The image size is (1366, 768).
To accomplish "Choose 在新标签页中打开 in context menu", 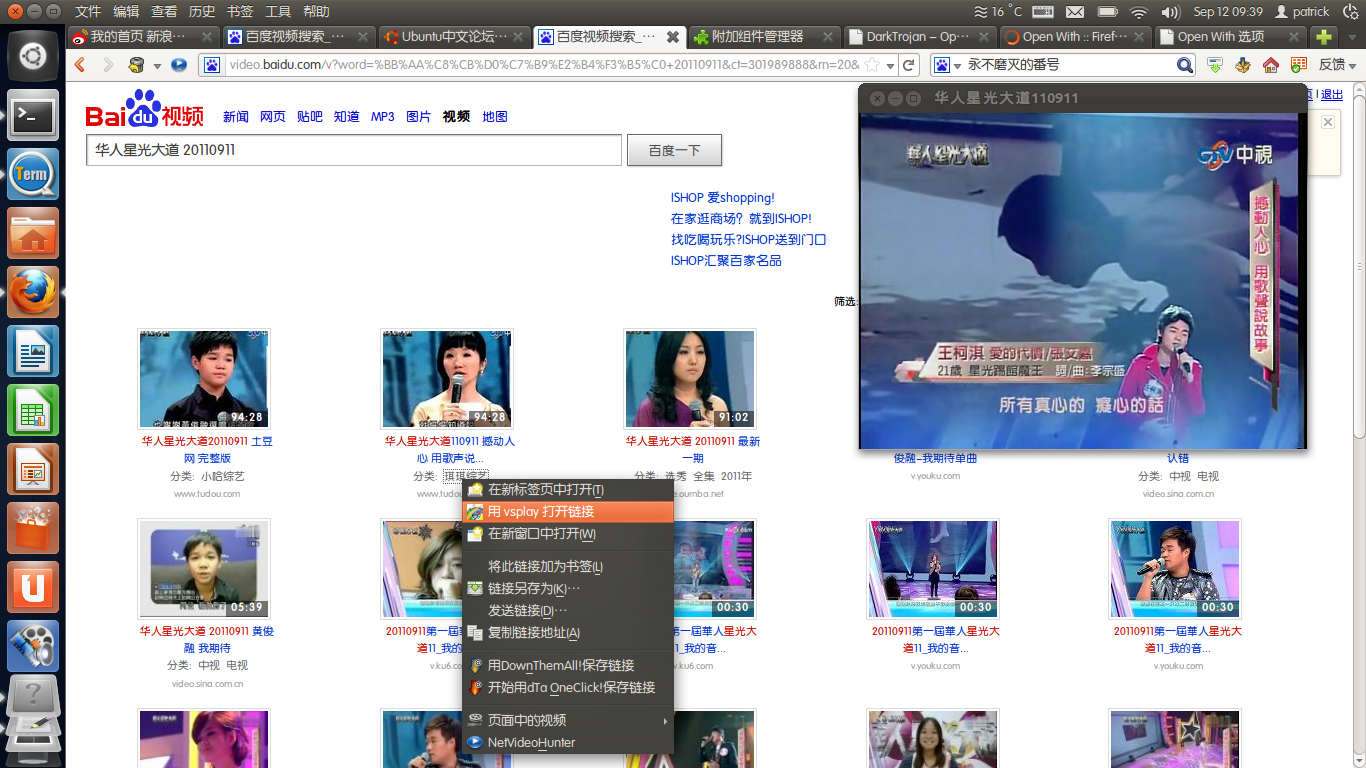I will click(568, 490).
